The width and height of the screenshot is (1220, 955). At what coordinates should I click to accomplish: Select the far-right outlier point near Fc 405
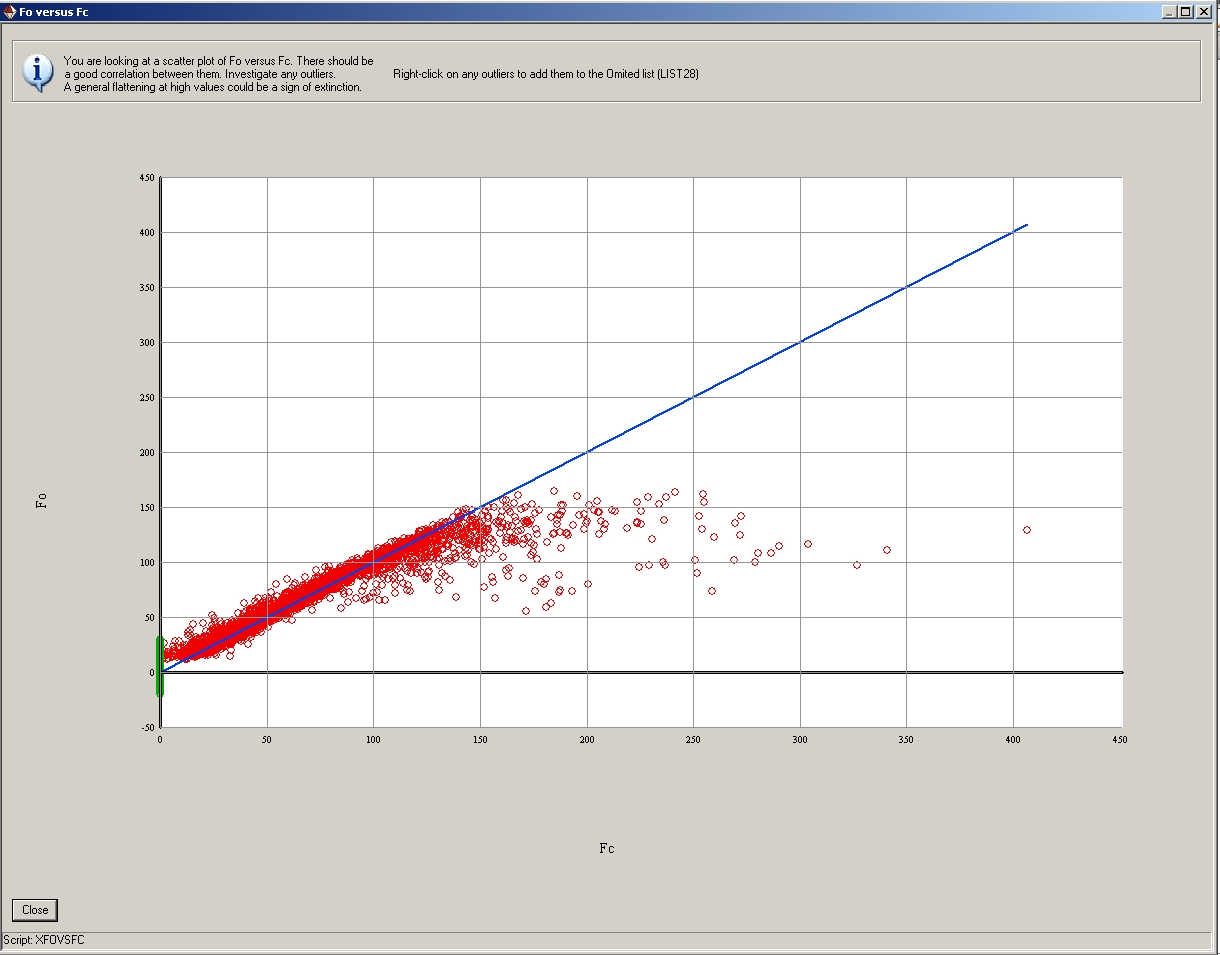pos(1026,530)
